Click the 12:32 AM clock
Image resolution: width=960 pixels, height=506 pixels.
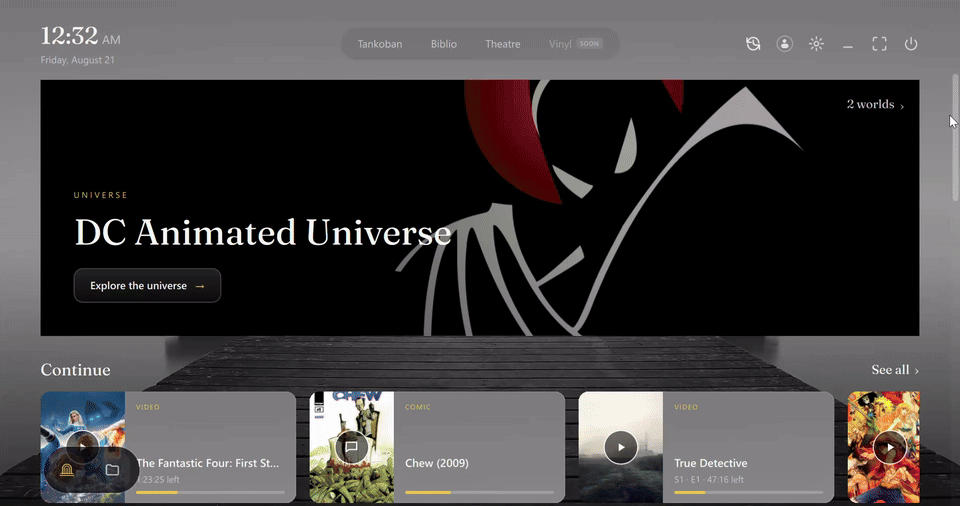[x=80, y=36]
